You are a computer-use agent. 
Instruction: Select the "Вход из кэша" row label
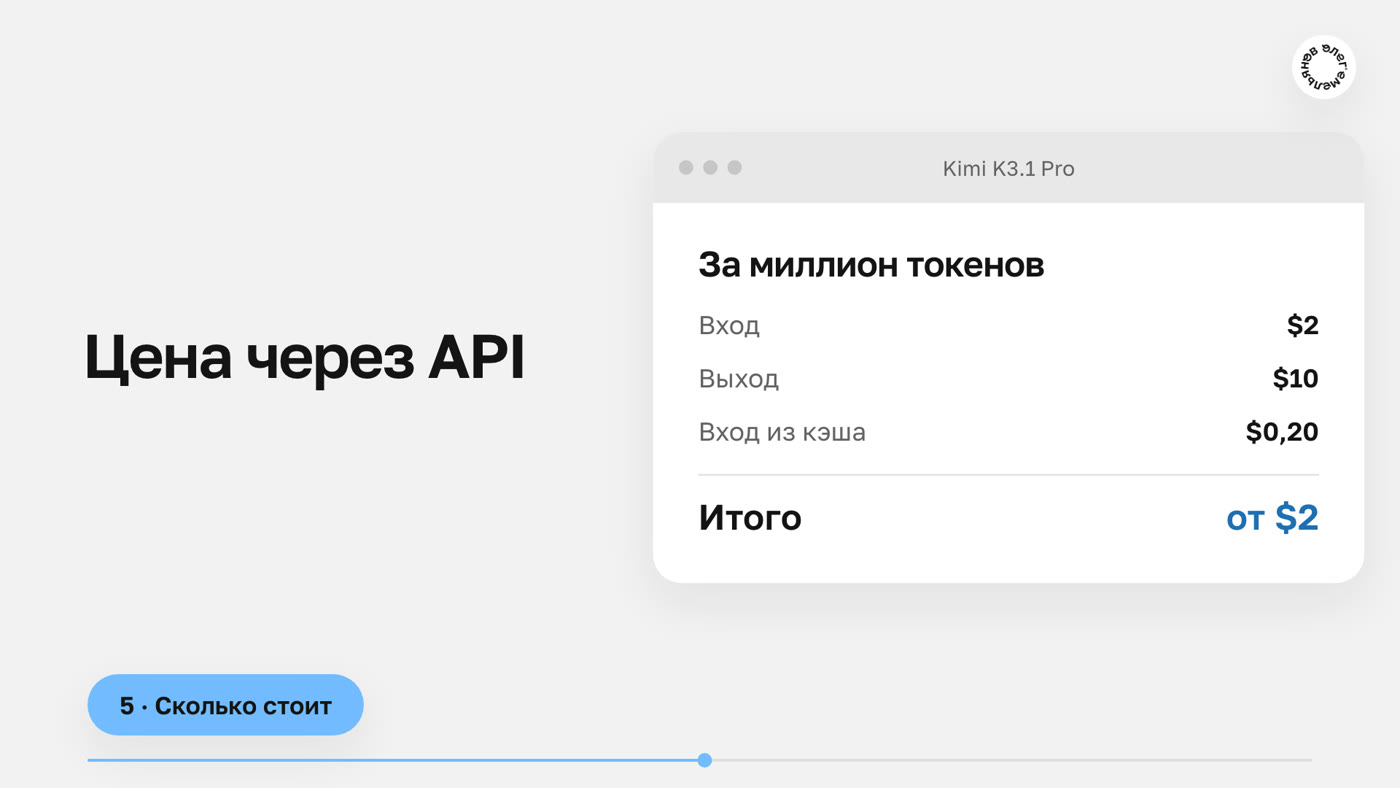tap(782, 433)
